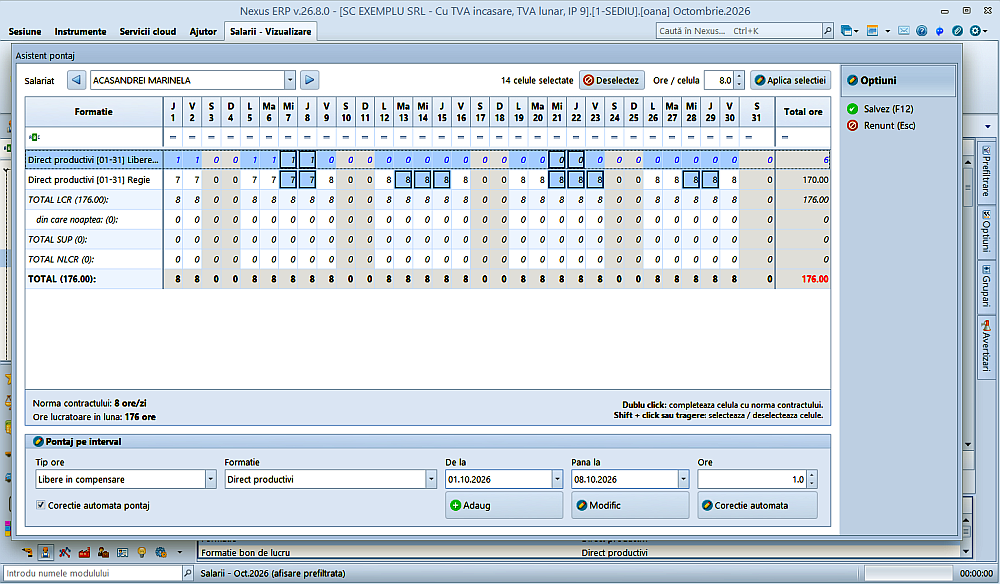Expand the Formatie dropdown in Pontaj pe interval
Image resolution: width=1000 pixels, height=584 pixels.
pos(431,479)
